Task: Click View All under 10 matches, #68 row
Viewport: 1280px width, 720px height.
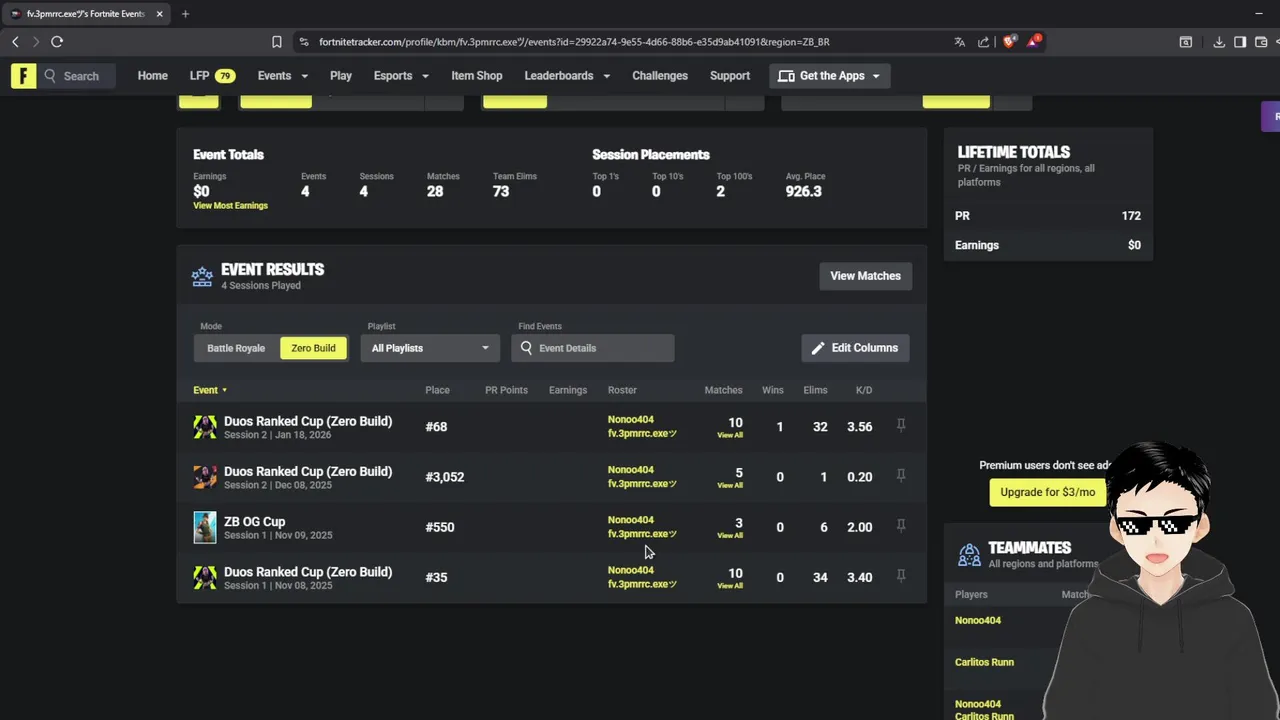Action: 730,435
